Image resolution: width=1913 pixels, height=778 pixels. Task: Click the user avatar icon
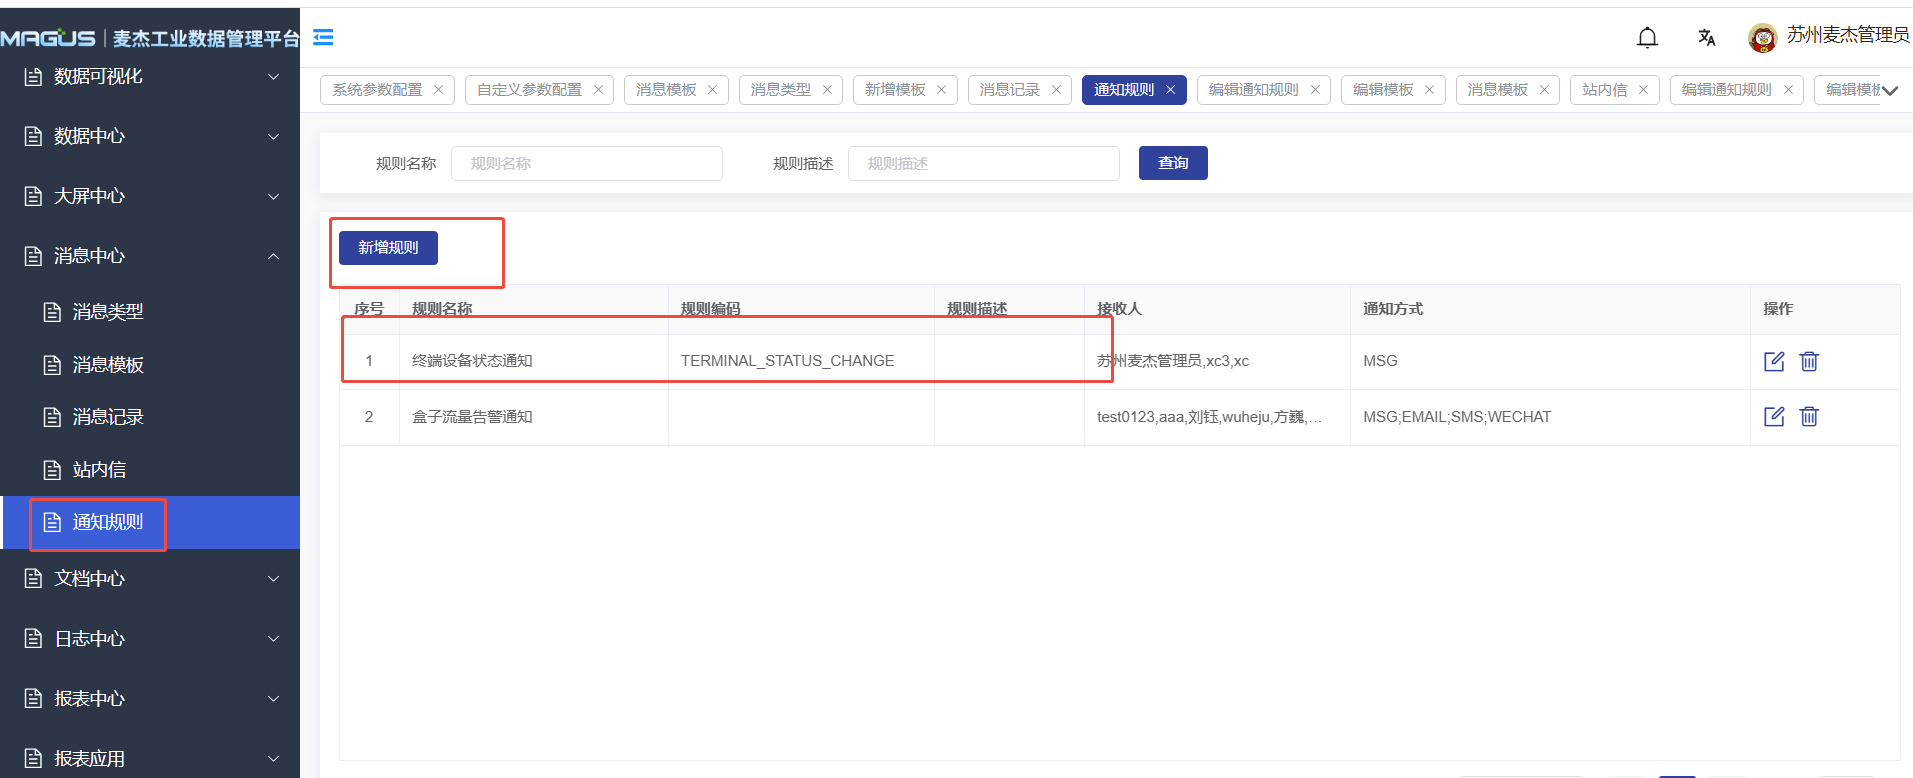[1762, 38]
